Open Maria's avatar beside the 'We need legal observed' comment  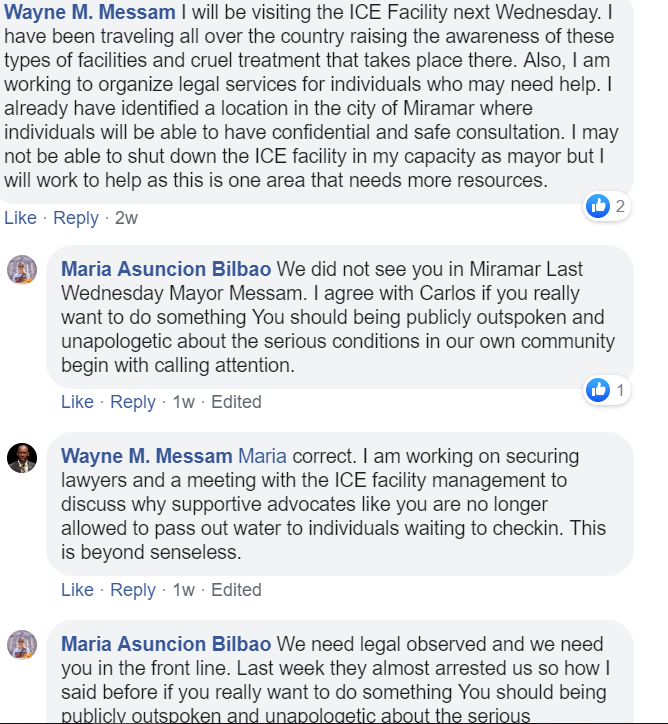pyautogui.click(x=22, y=644)
